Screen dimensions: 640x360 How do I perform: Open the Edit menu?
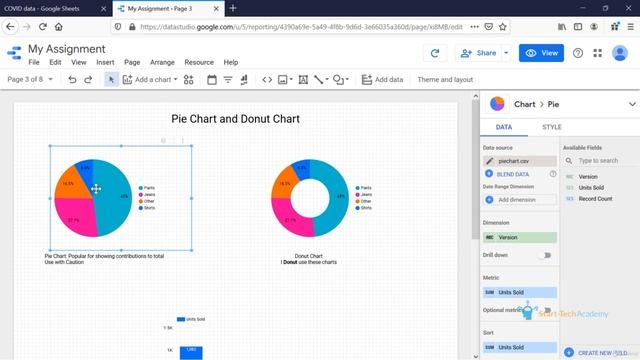[55, 62]
